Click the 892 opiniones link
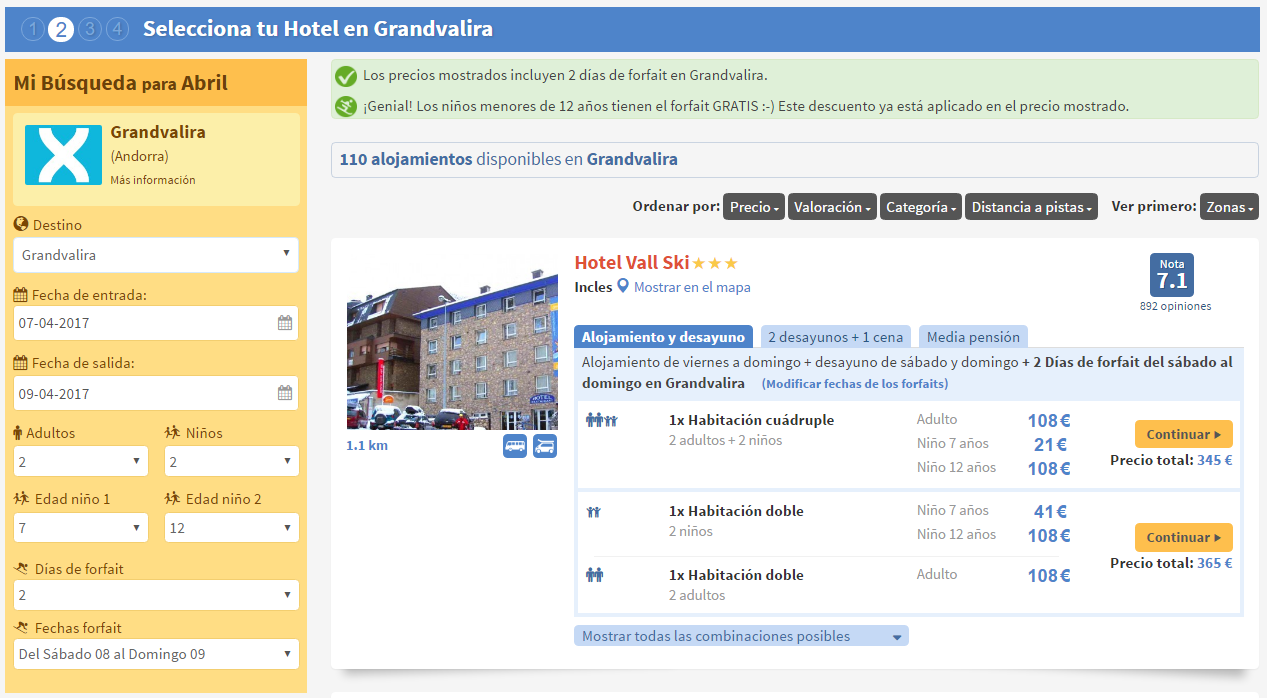Image resolution: width=1267 pixels, height=698 pixels. 1175,306
